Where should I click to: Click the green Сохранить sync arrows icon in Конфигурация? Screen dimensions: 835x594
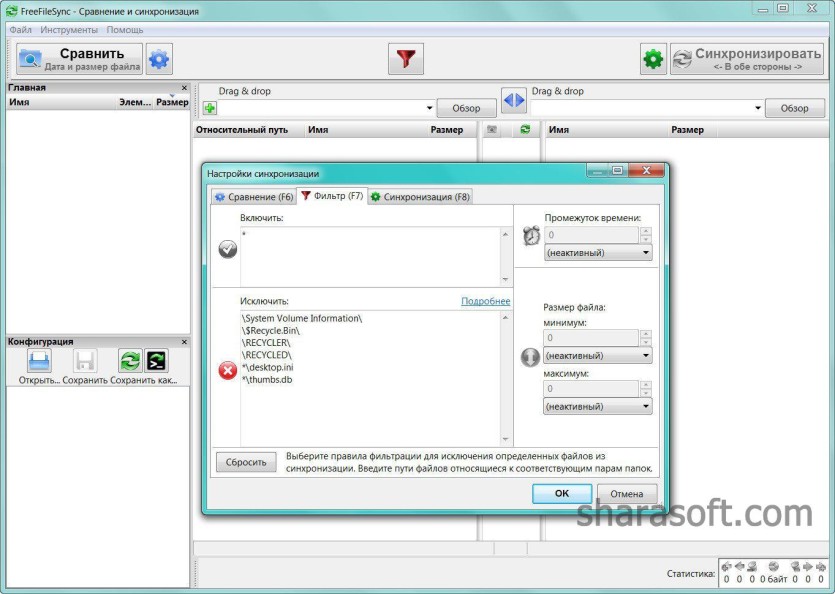point(130,361)
